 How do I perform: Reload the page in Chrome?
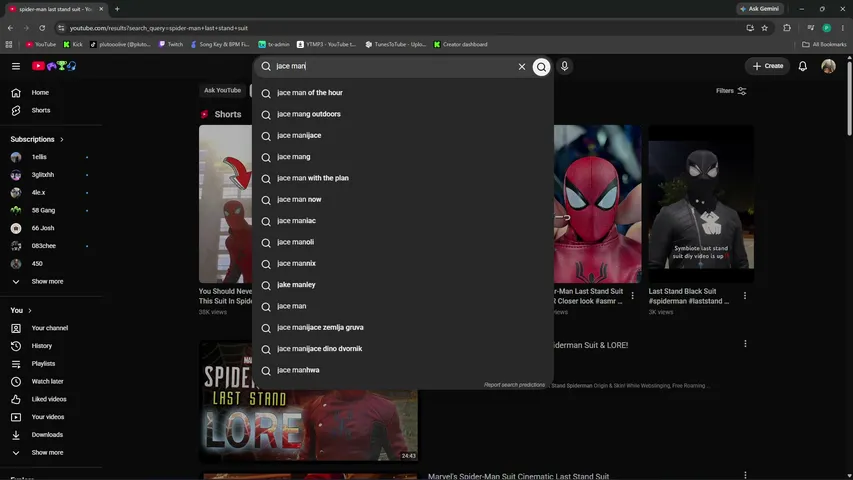[x=42, y=28]
